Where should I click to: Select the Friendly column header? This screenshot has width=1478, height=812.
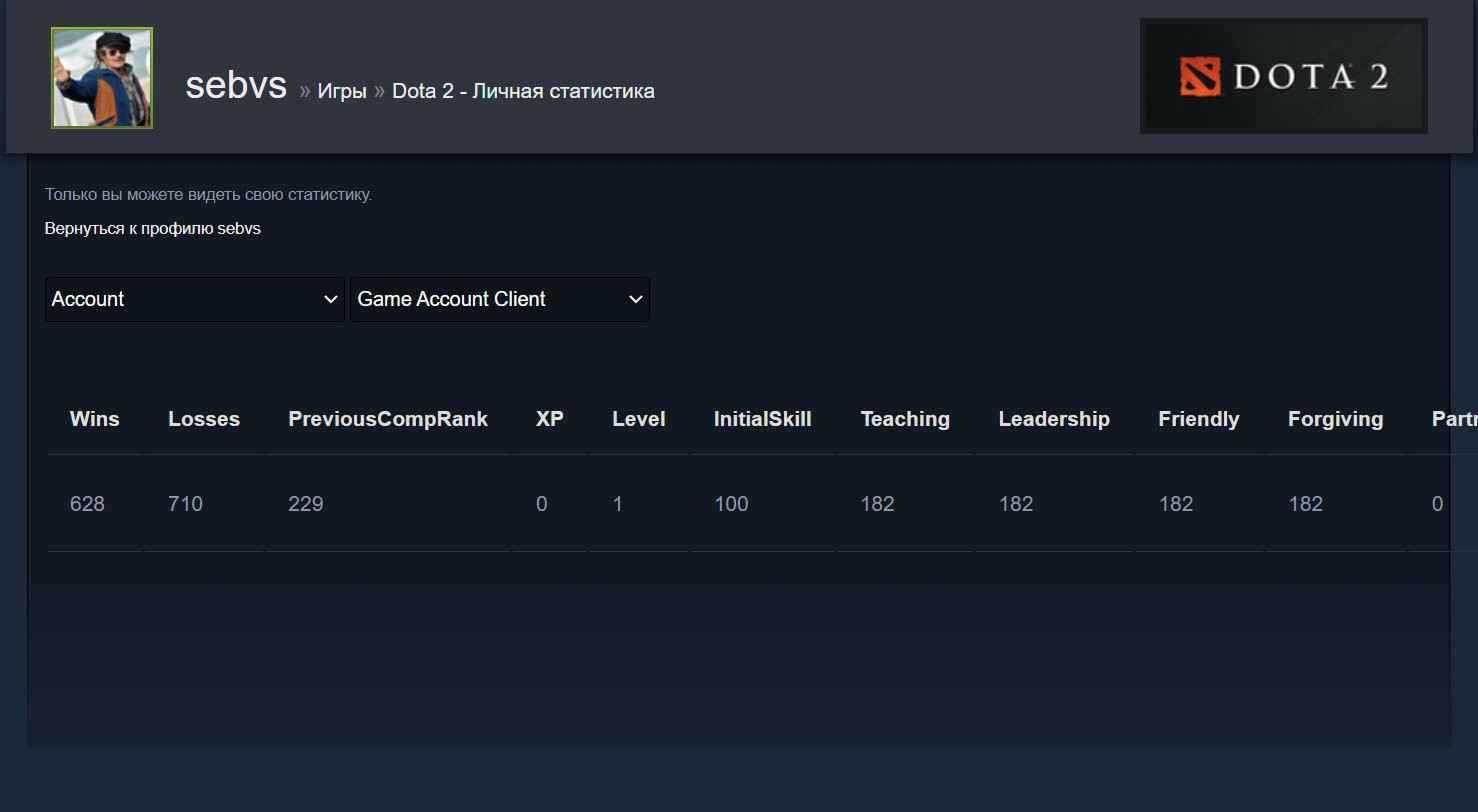(x=1199, y=419)
